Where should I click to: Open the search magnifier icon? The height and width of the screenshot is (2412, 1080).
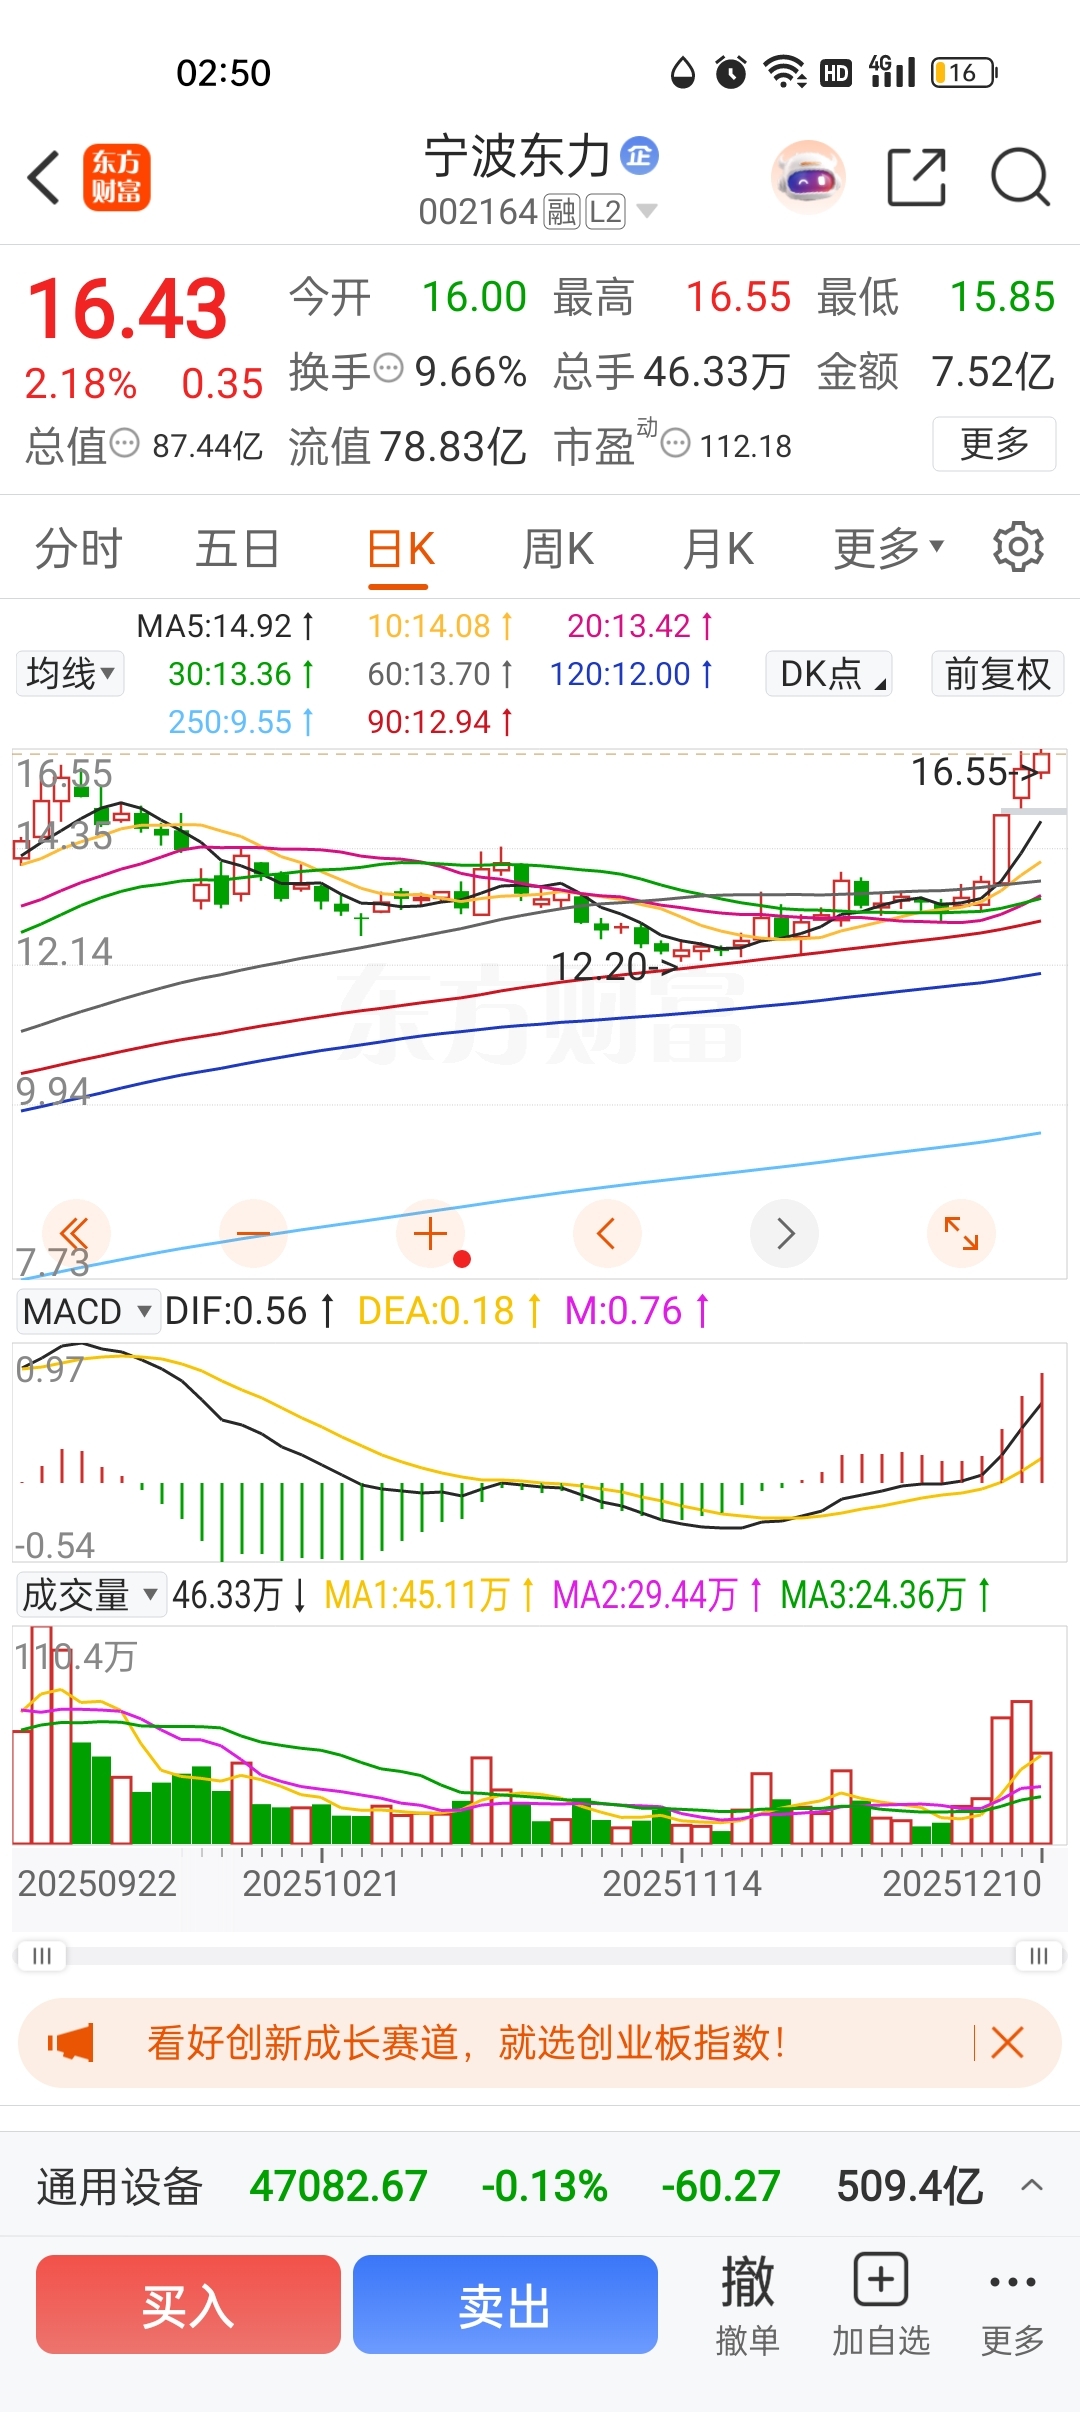[1020, 177]
